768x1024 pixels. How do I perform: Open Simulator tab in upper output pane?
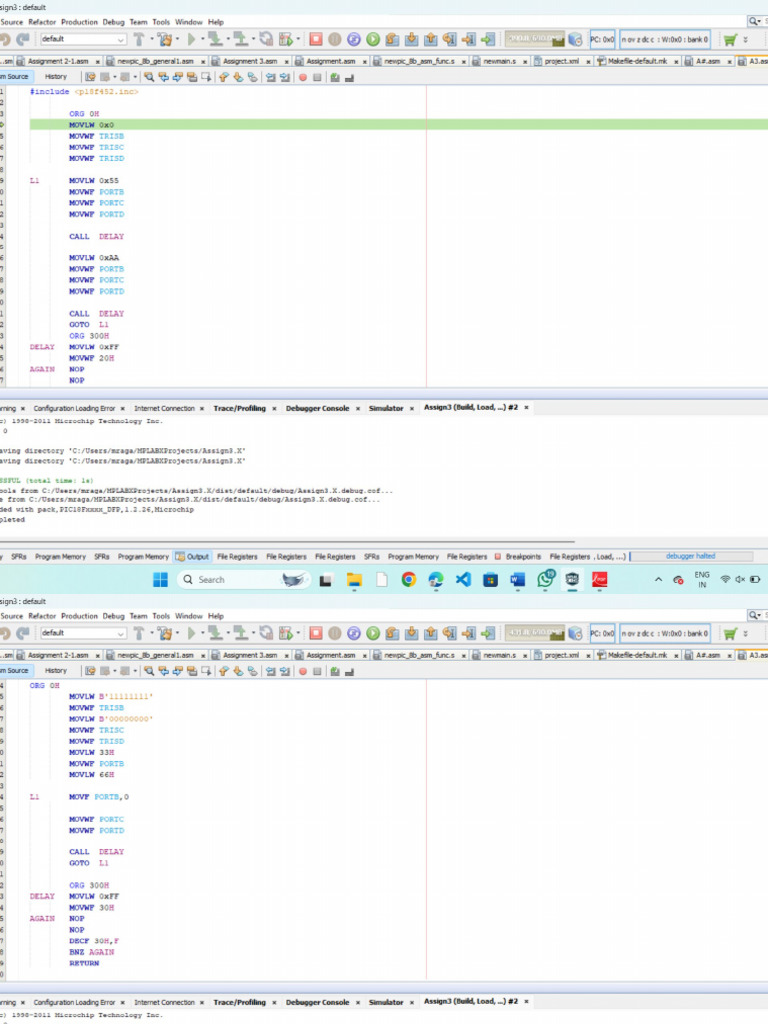point(386,408)
